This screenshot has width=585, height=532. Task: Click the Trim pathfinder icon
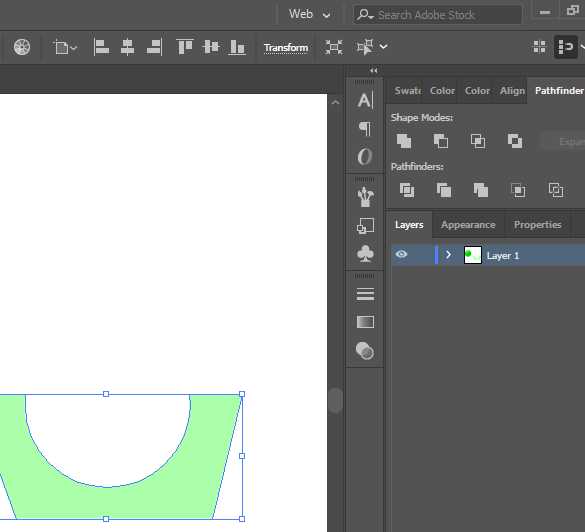pyautogui.click(x=444, y=190)
